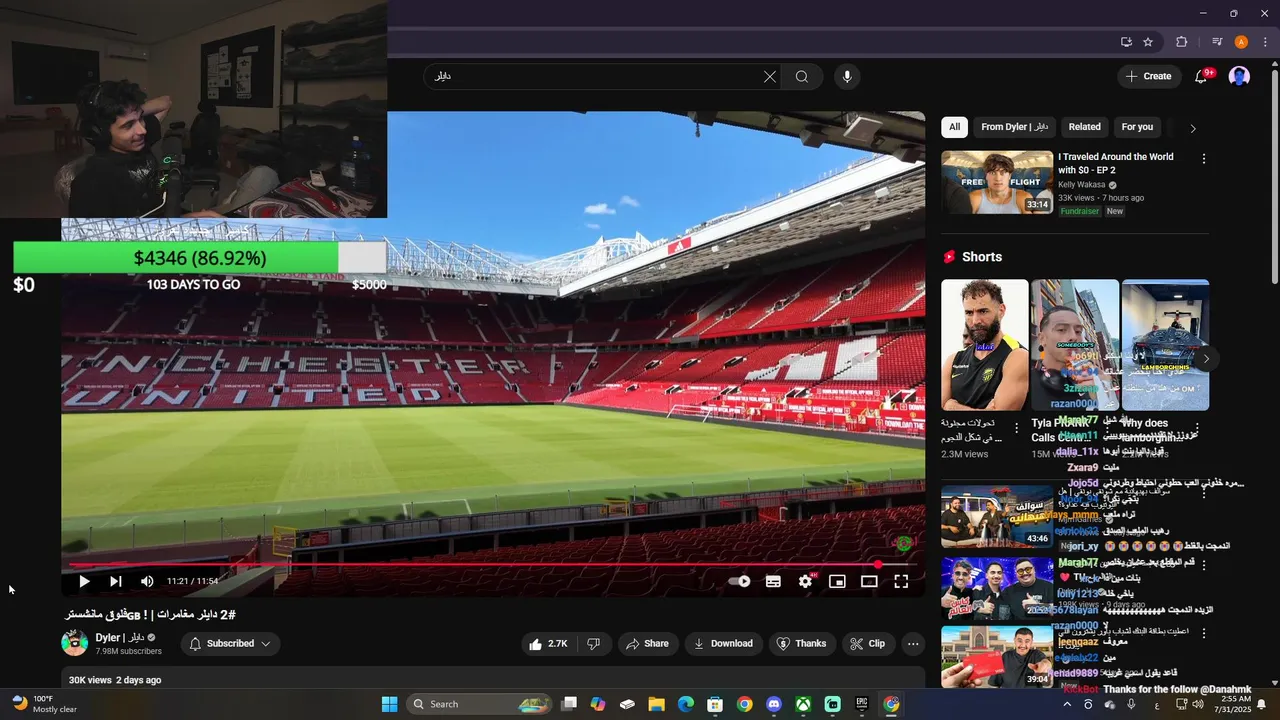This screenshot has width=1280, height=720.
Task: Share the current video
Action: point(647,644)
